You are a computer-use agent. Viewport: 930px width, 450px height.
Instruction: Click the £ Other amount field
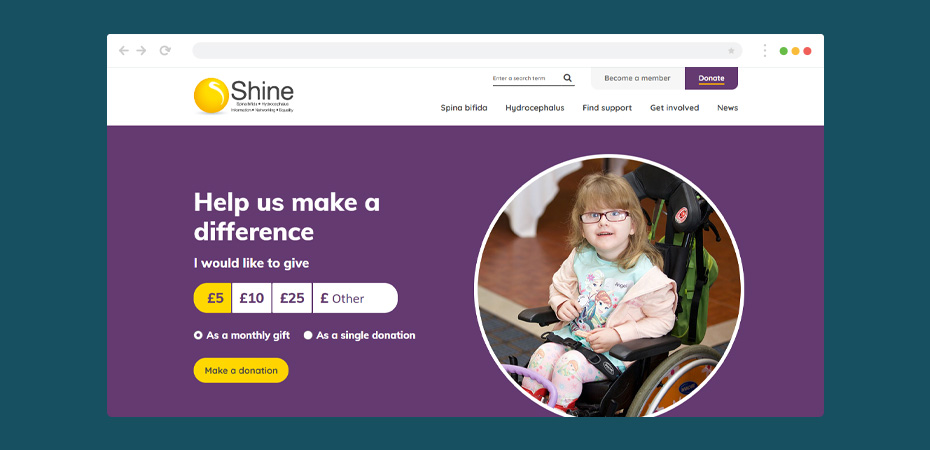355,298
